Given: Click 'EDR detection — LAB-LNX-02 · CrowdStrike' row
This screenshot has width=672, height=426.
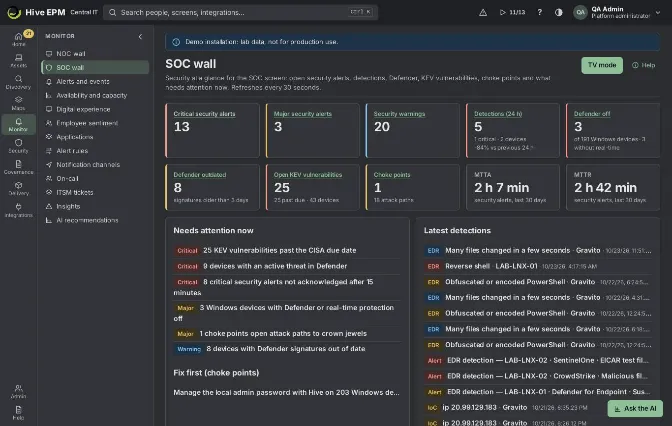Looking at the screenshot, I should click(538, 376).
